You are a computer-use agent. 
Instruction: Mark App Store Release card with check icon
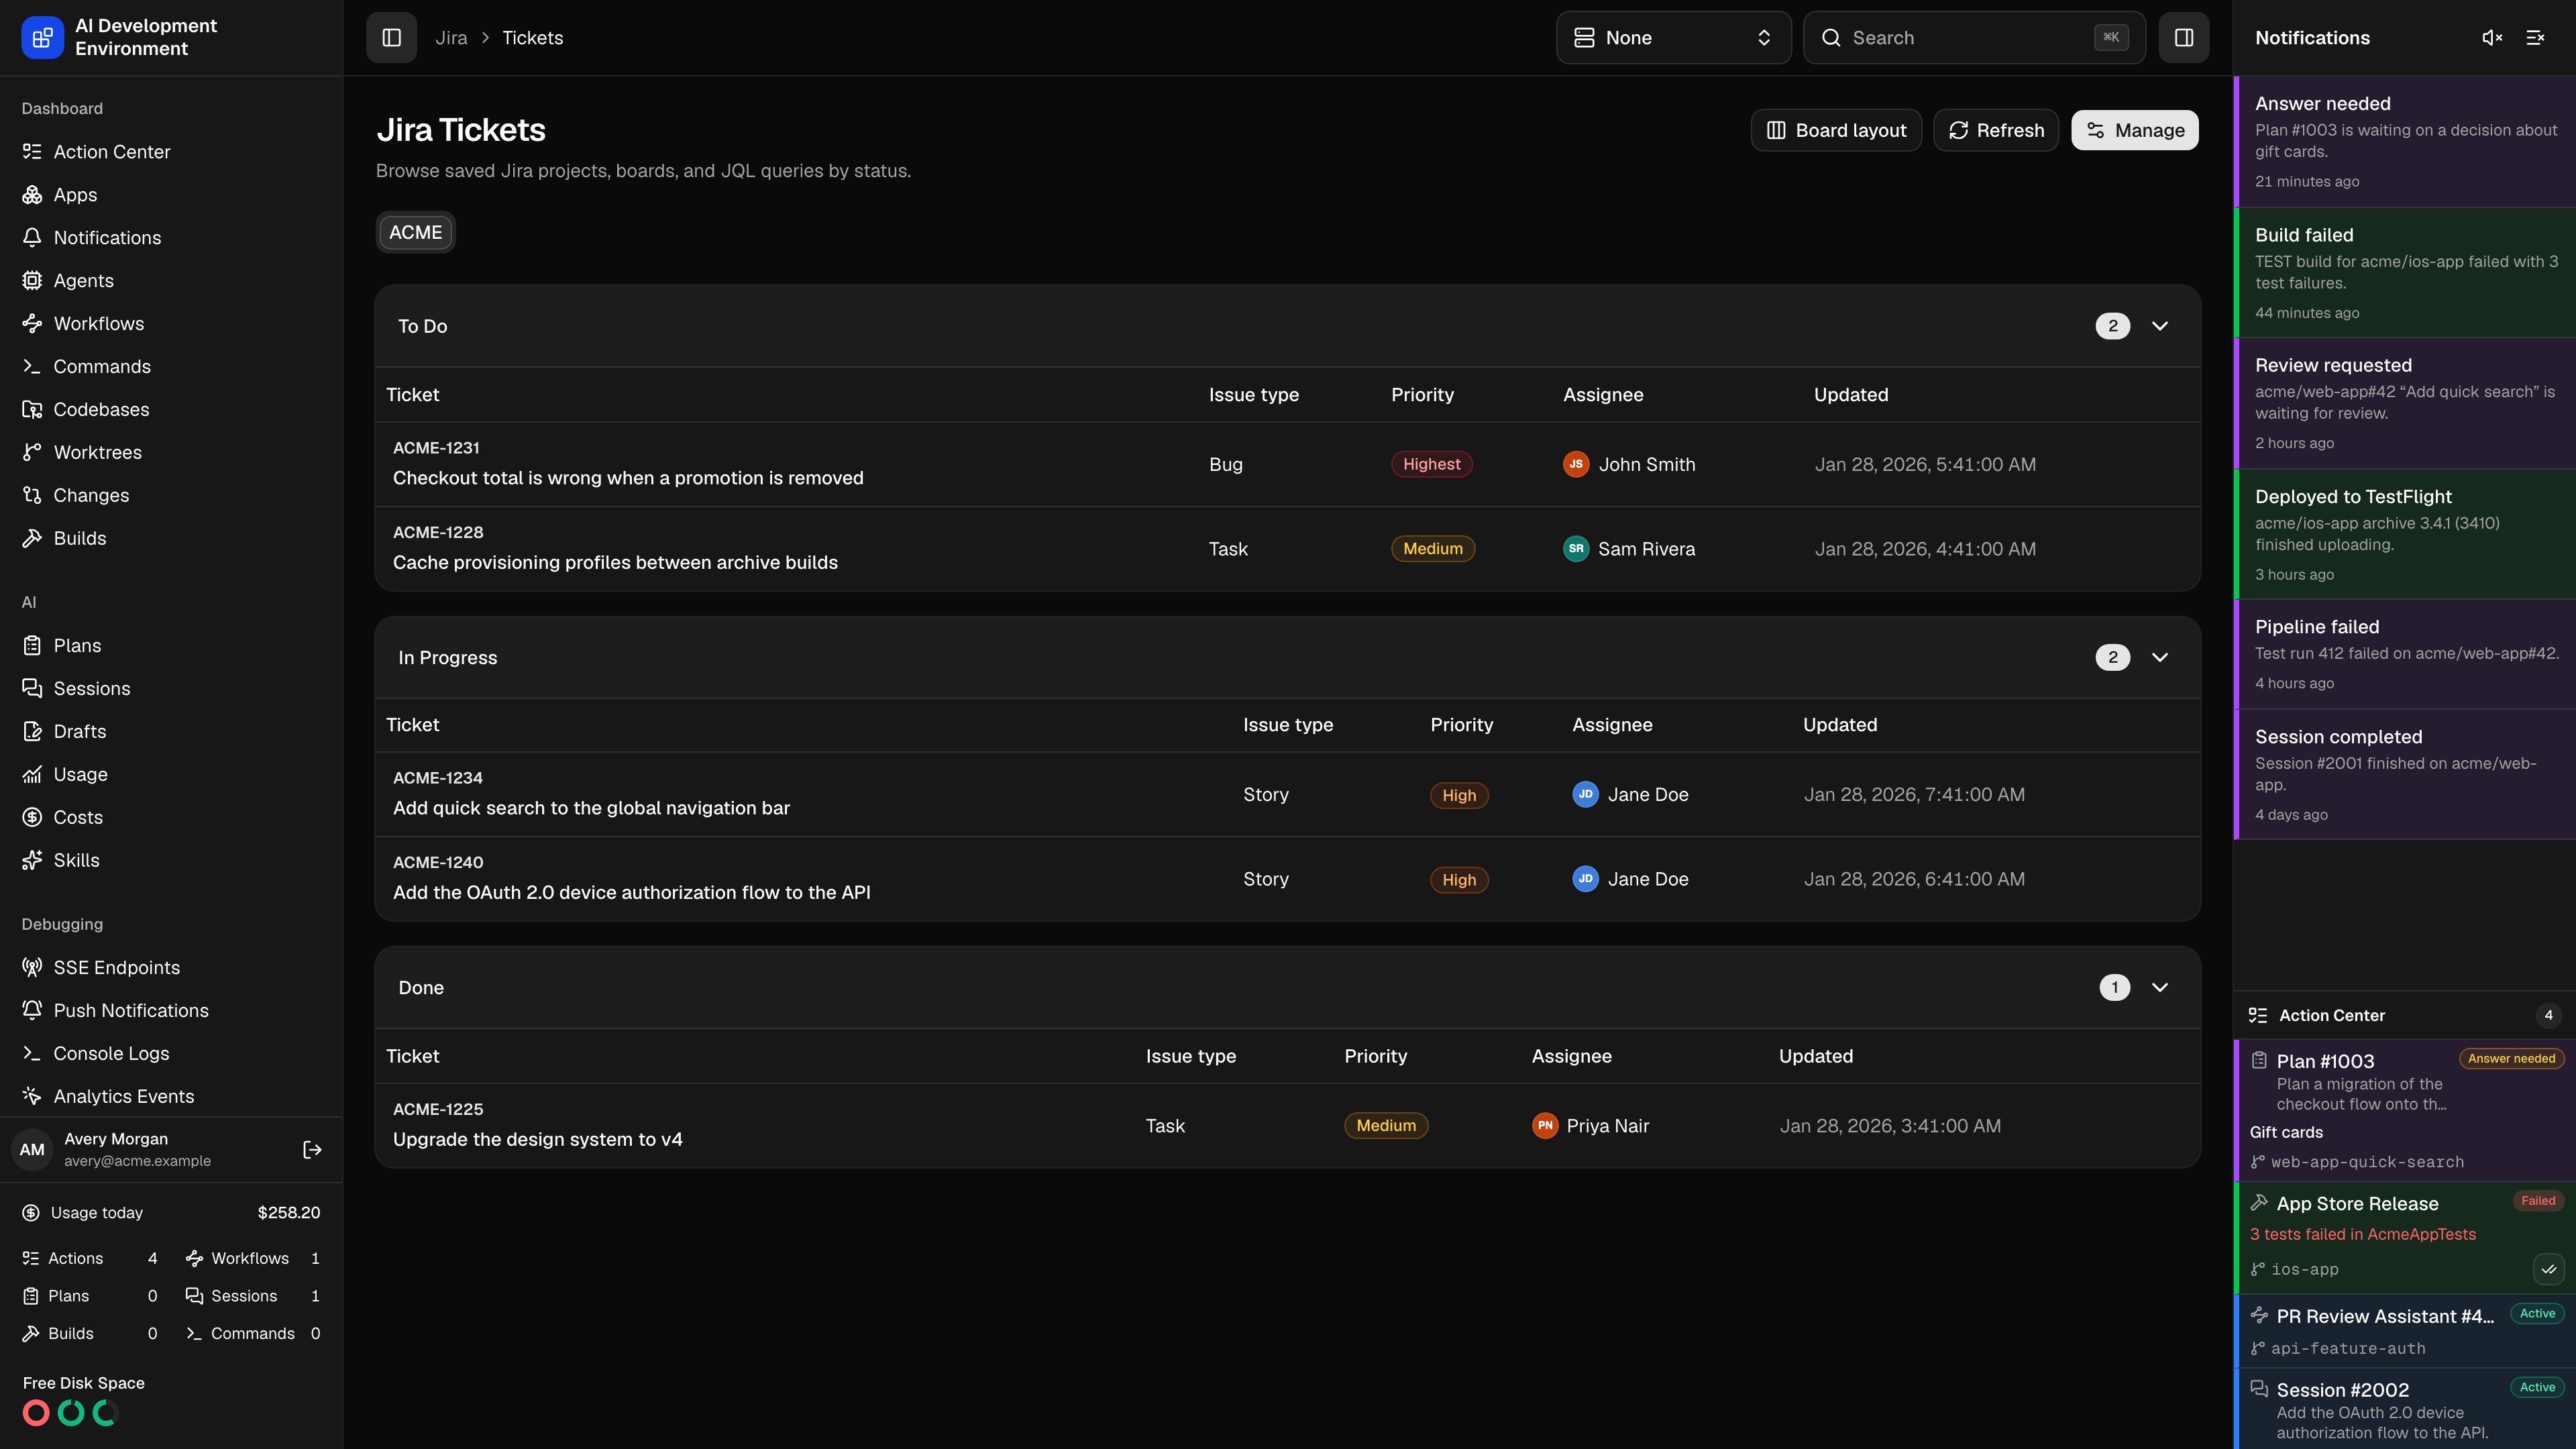2549,1270
